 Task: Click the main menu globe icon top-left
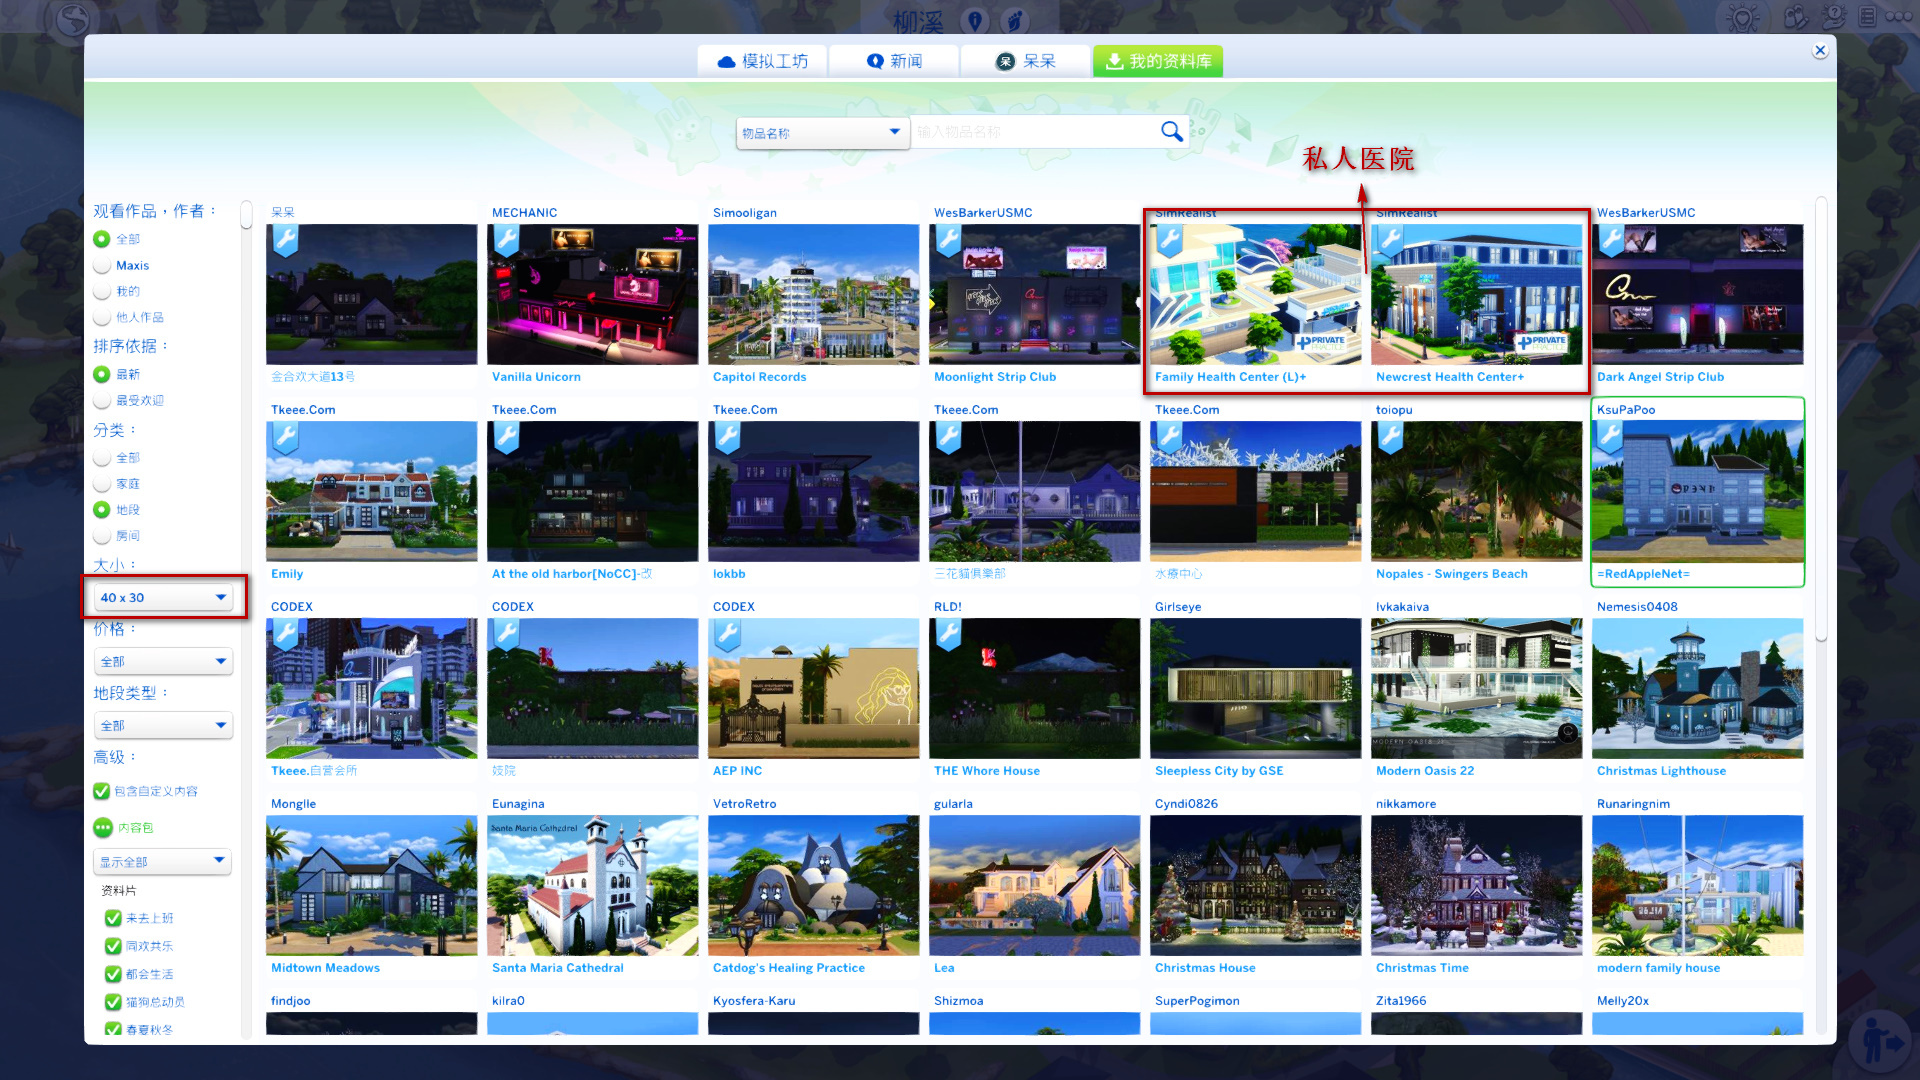click(x=73, y=20)
